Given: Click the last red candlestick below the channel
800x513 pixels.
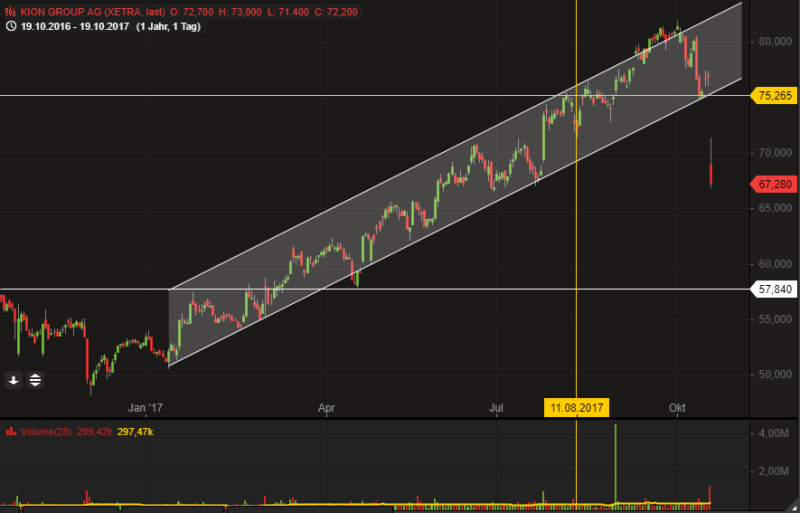Looking at the screenshot, I should tap(711, 175).
